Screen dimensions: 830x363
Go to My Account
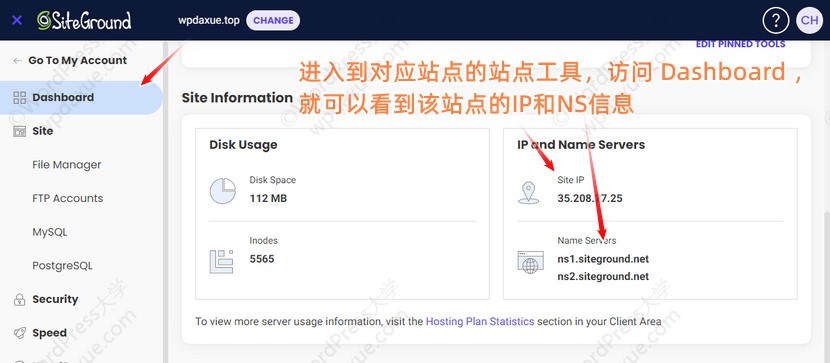[77, 60]
